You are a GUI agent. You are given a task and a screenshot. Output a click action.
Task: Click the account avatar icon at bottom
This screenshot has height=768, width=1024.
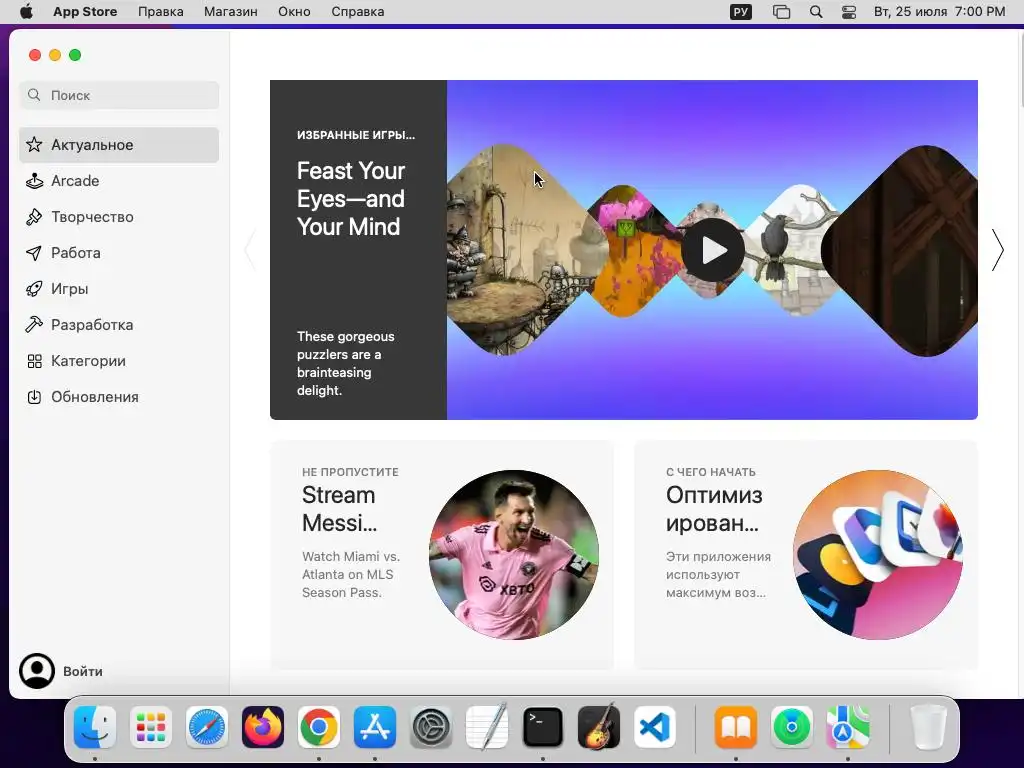[37, 671]
